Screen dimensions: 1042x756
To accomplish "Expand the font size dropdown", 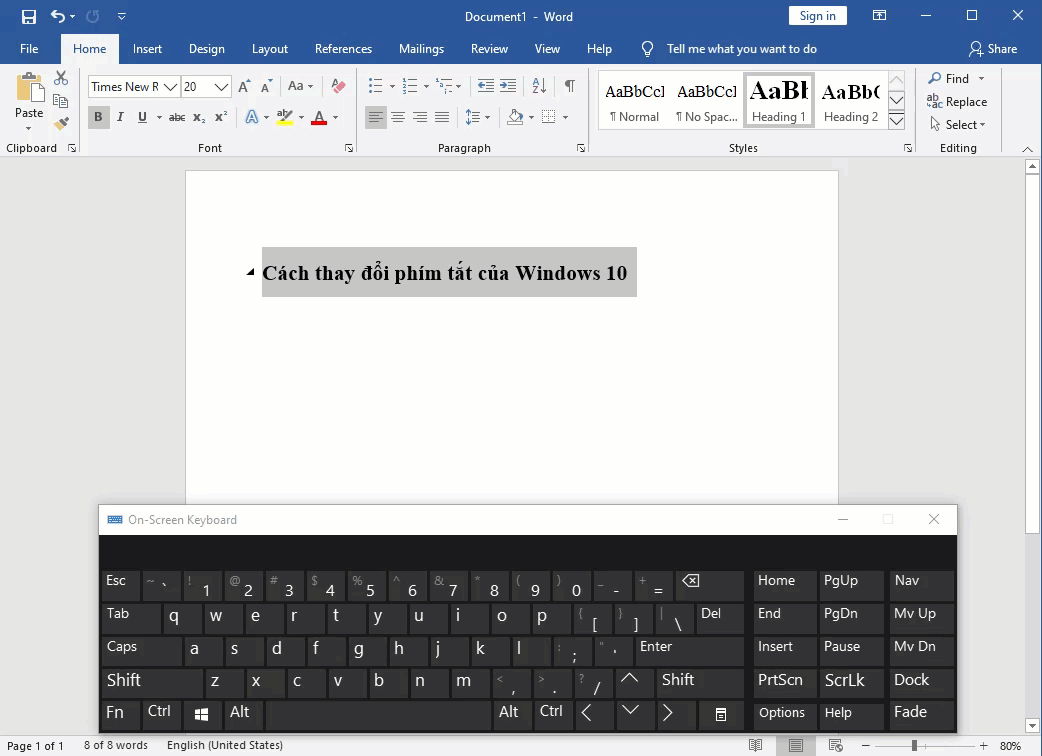I will pos(221,86).
